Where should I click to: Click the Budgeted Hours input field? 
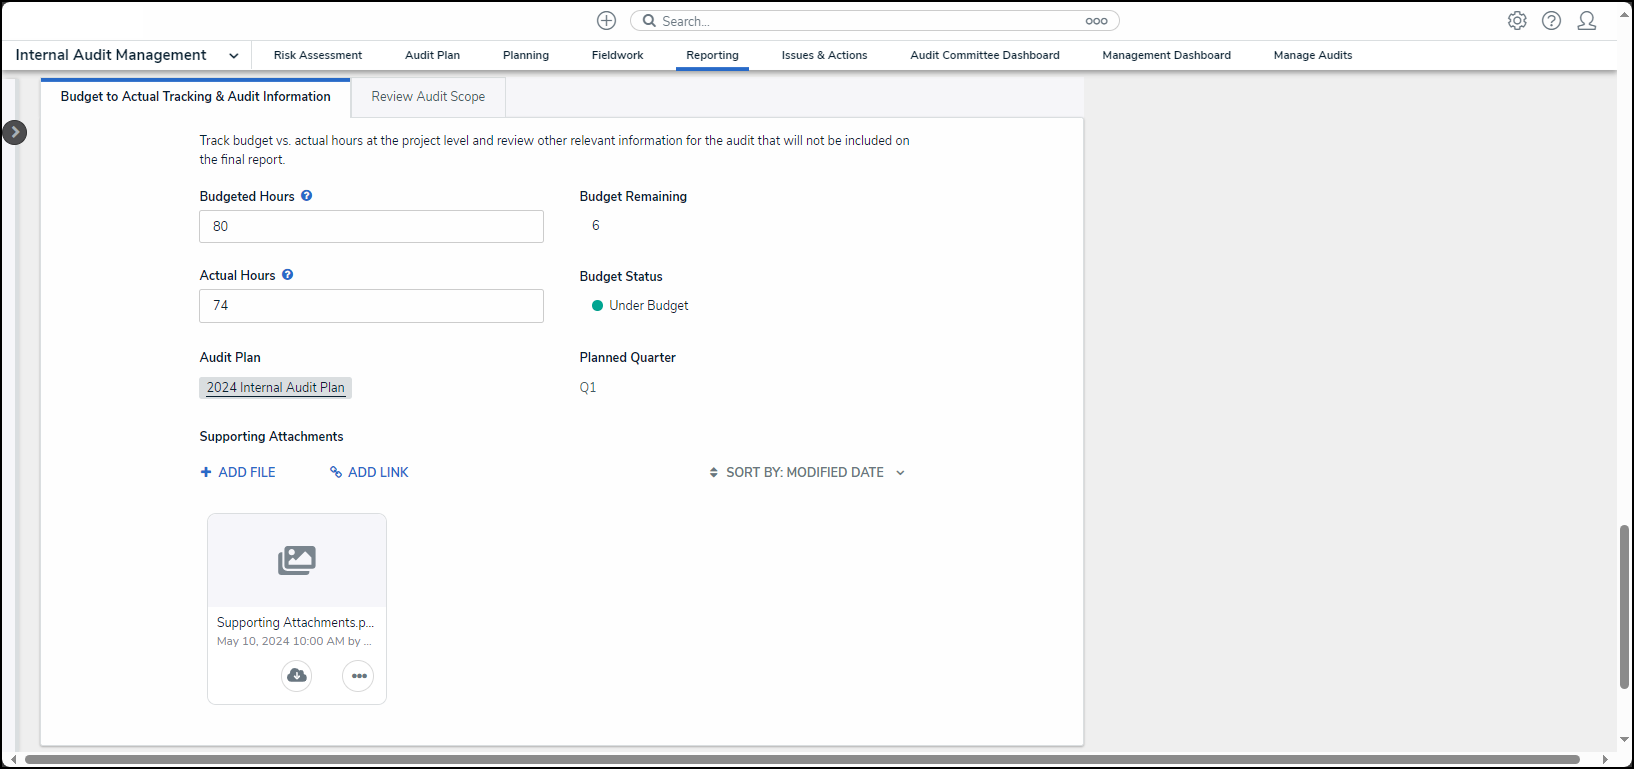[371, 227]
